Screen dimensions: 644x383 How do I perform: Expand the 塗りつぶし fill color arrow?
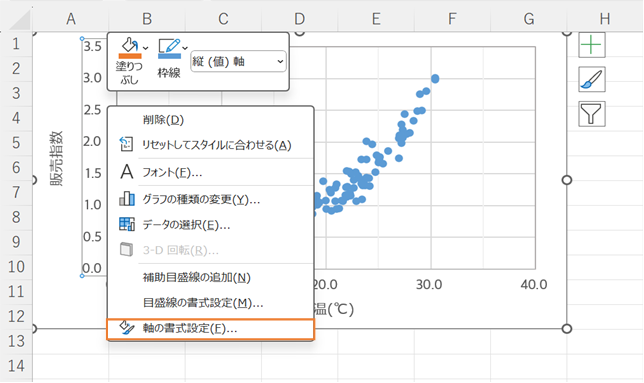coord(146,48)
